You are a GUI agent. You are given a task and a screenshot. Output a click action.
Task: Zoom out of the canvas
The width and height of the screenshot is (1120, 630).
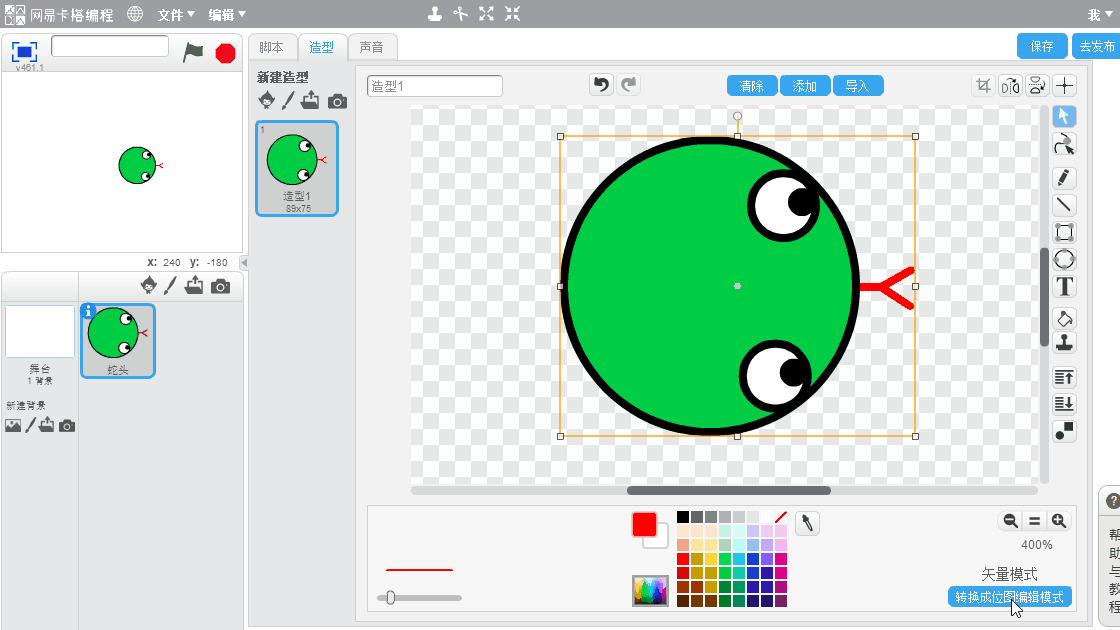[x=1010, y=521]
